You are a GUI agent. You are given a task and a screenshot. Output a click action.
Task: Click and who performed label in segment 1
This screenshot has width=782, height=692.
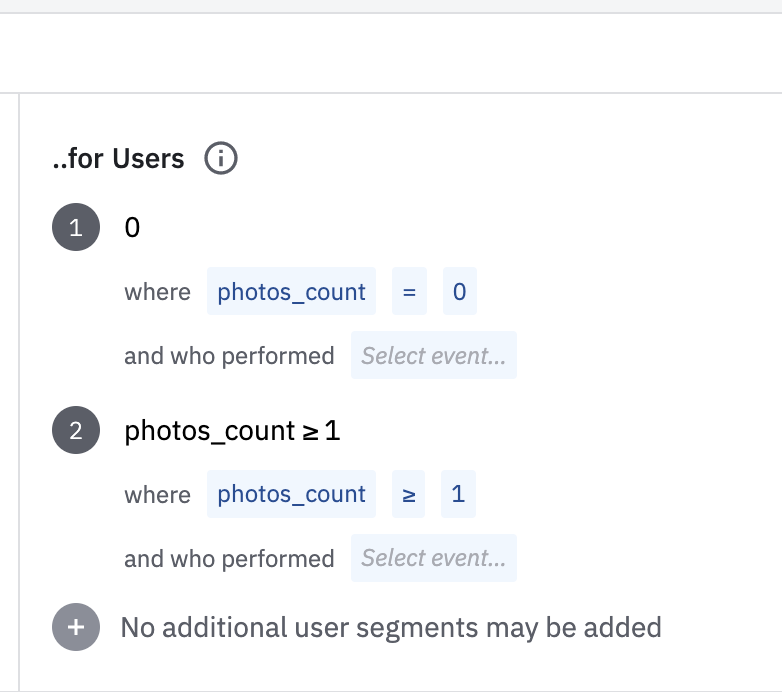[229, 356]
